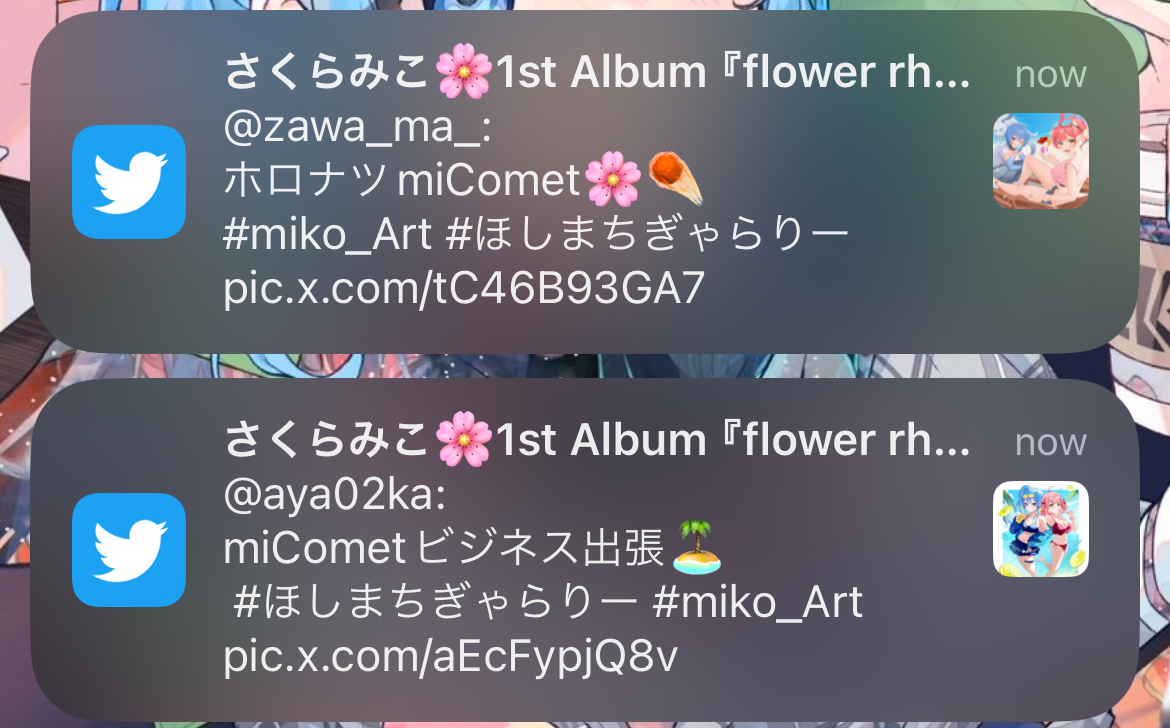
Task: Tap the Twitter icon on the @zawa_ma_ notification
Action: 129,182
